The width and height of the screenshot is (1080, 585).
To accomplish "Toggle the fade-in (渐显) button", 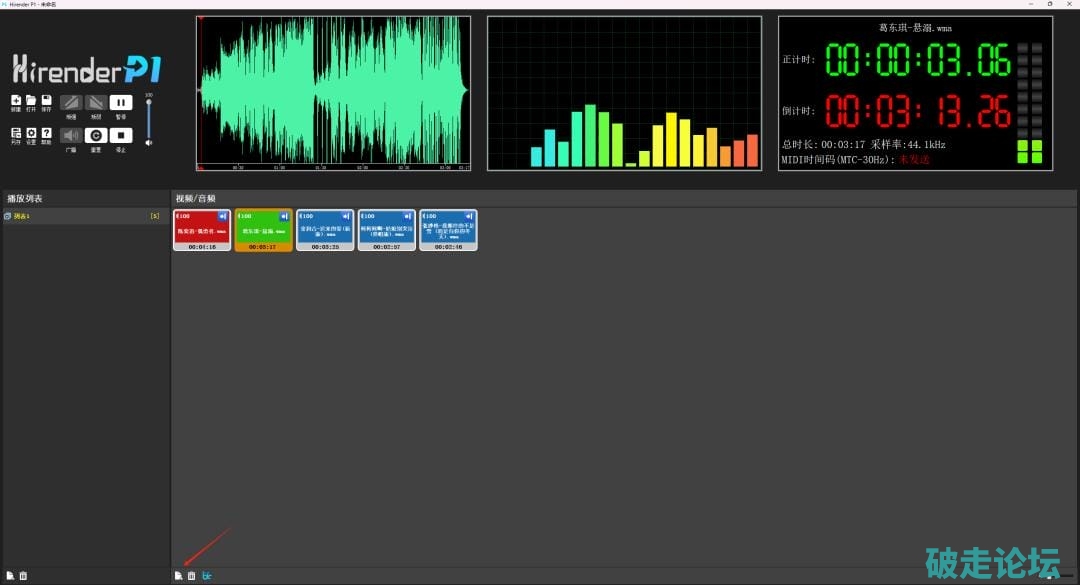I will 71,102.
